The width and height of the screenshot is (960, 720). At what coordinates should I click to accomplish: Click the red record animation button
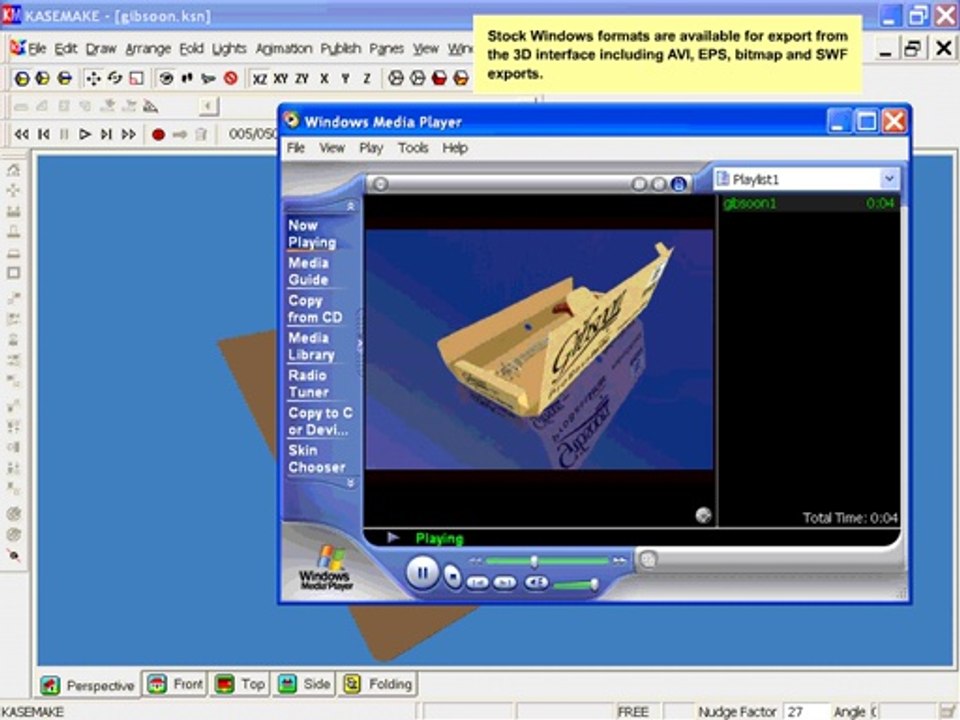(158, 135)
